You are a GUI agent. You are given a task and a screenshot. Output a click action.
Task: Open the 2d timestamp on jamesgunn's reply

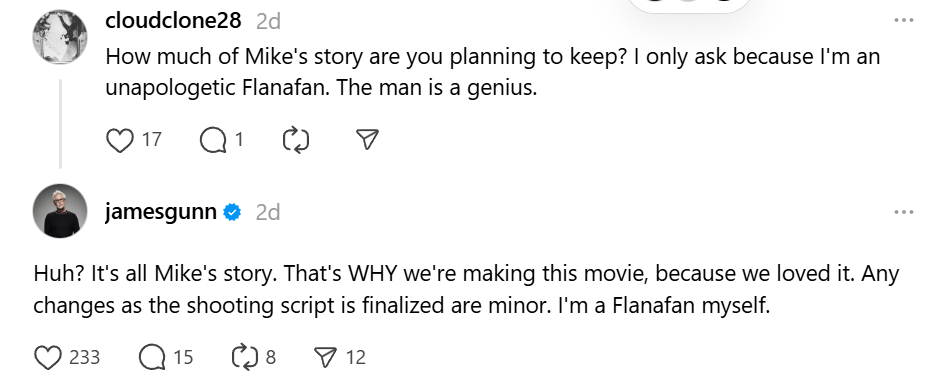click(x=268, y=213)
